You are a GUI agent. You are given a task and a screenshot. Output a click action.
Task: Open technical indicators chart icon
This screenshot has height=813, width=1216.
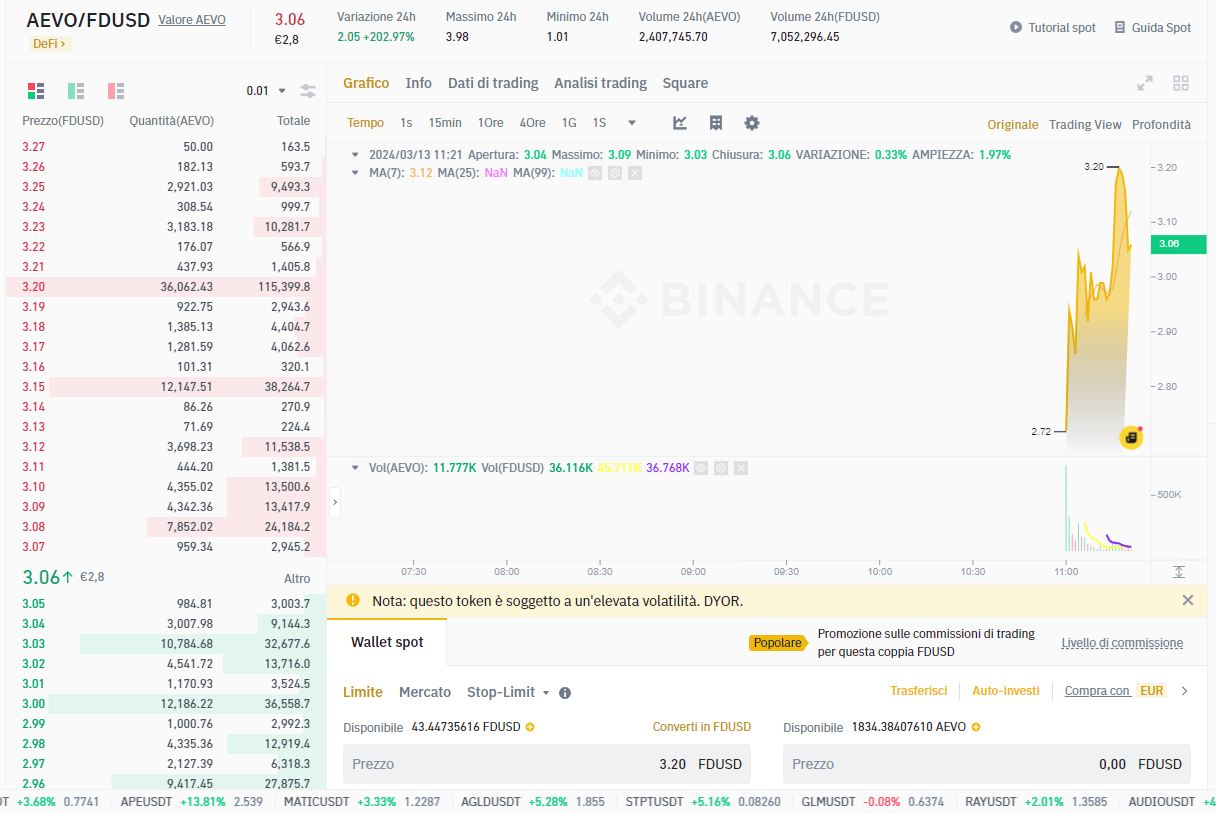click(680, 123)
